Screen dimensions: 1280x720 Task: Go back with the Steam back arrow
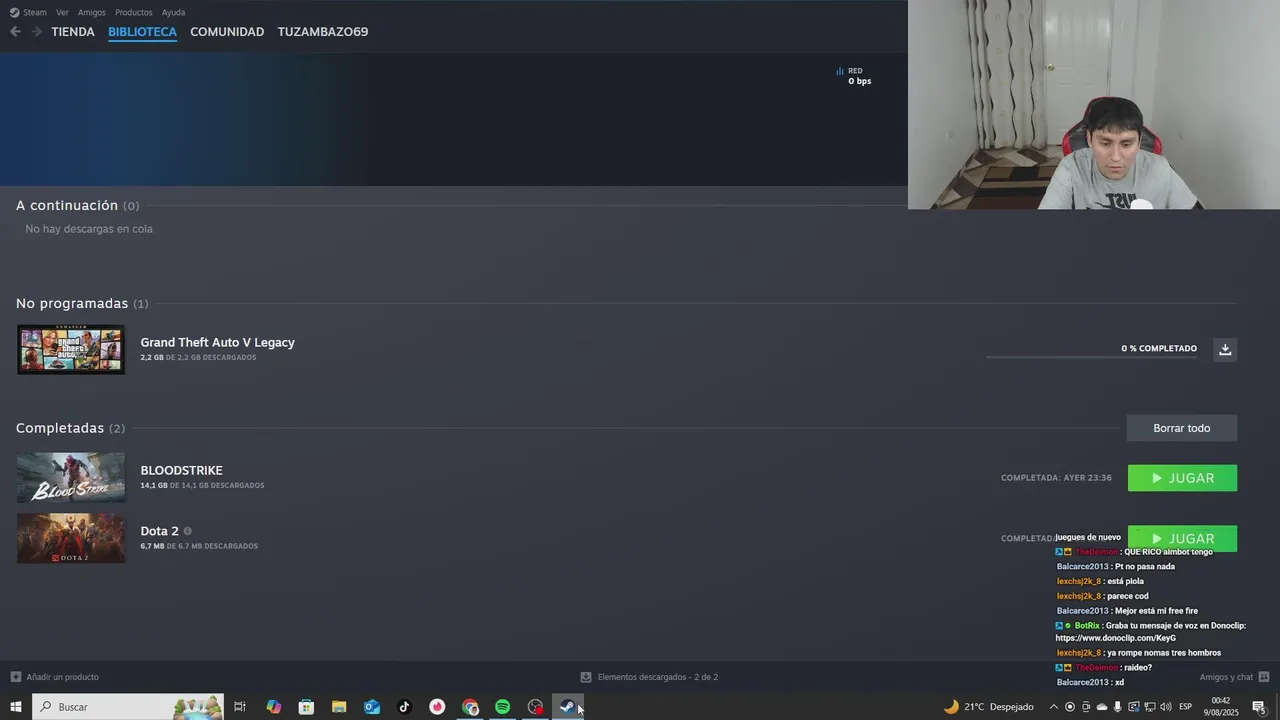pyautogui.click(x=15, y=32)
